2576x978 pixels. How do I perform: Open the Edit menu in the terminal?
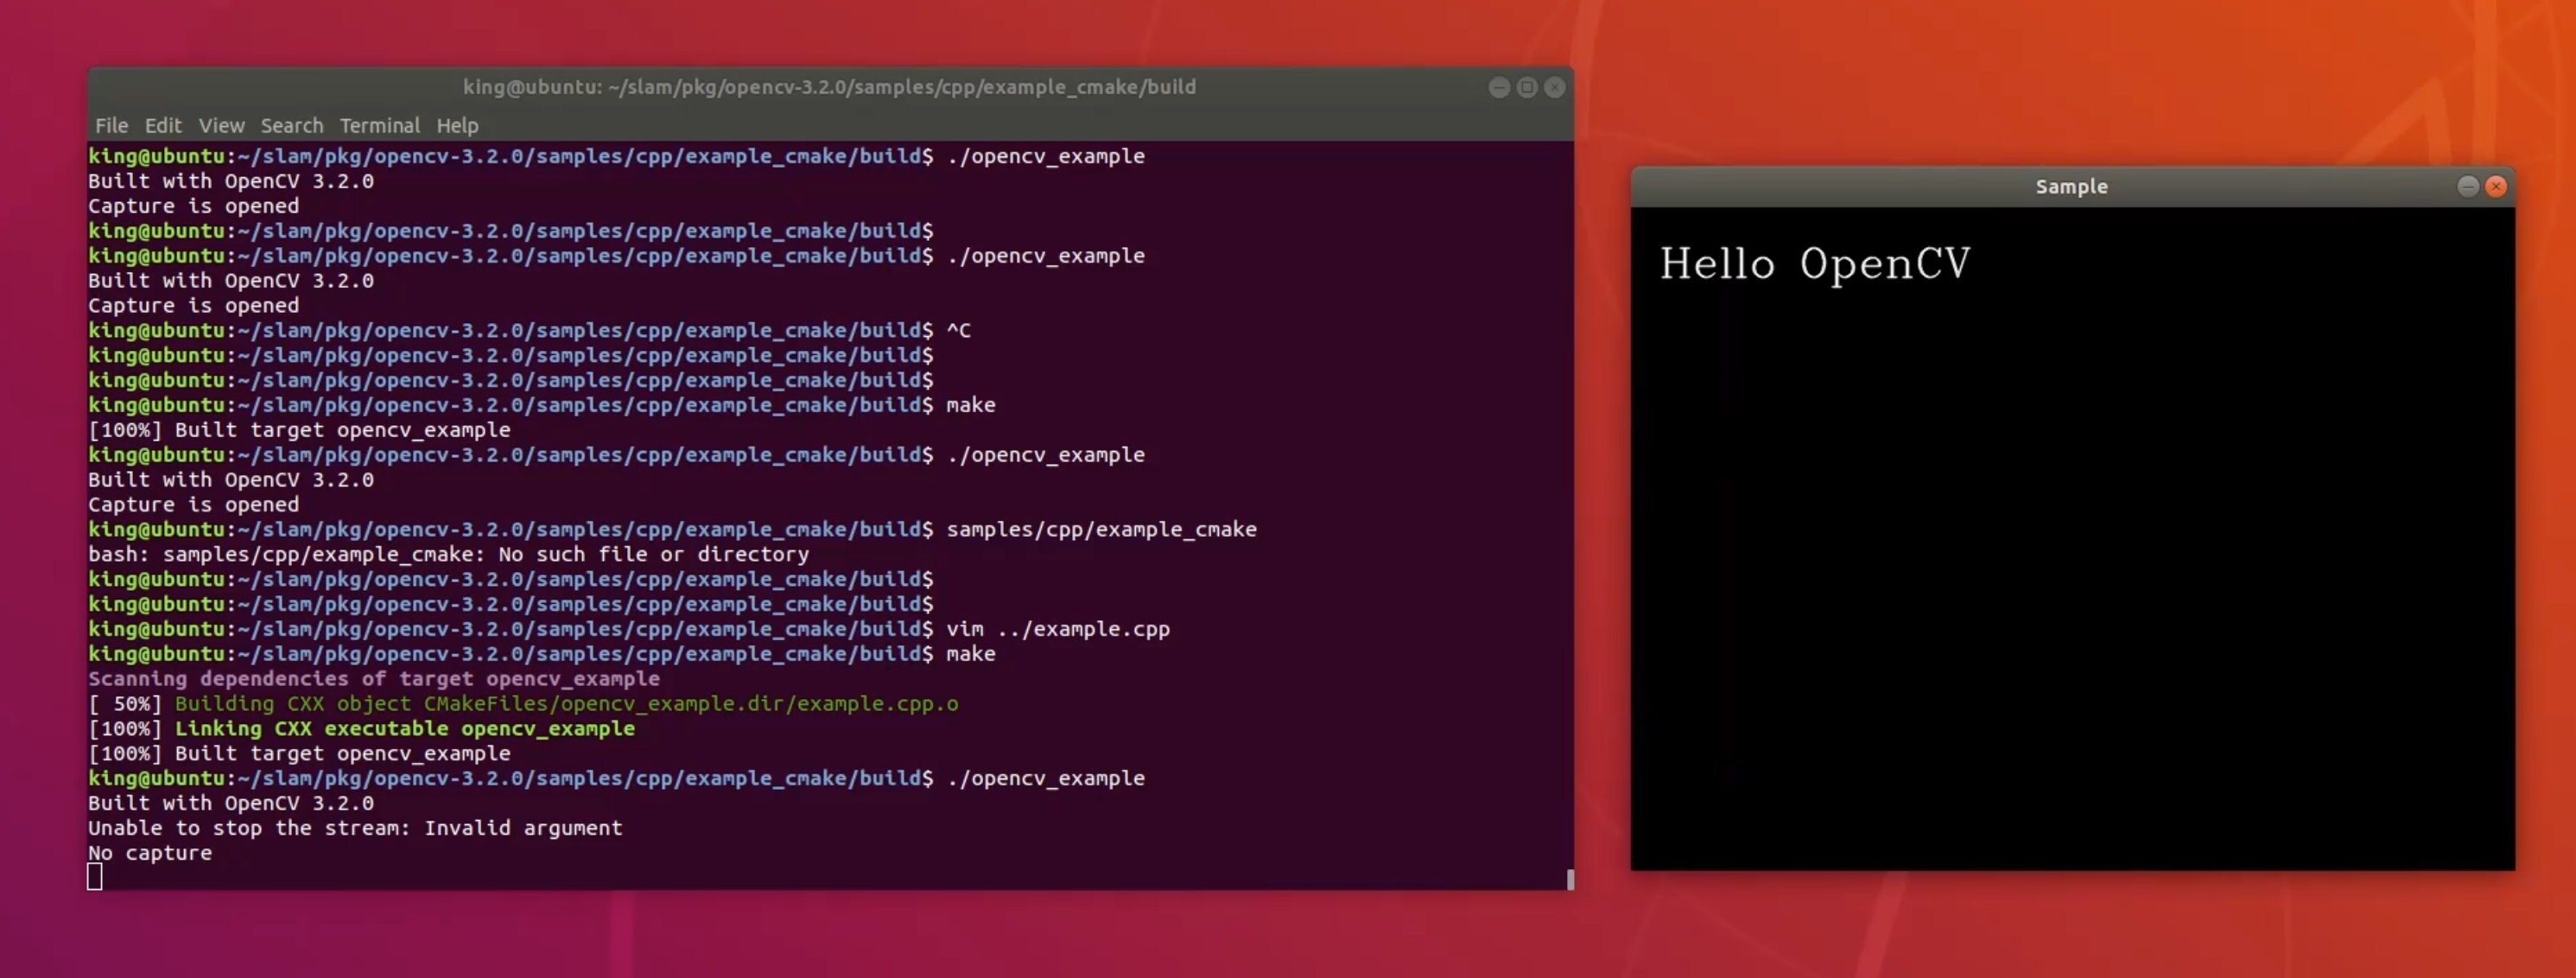pyautogui.click(x=163, y=125)
